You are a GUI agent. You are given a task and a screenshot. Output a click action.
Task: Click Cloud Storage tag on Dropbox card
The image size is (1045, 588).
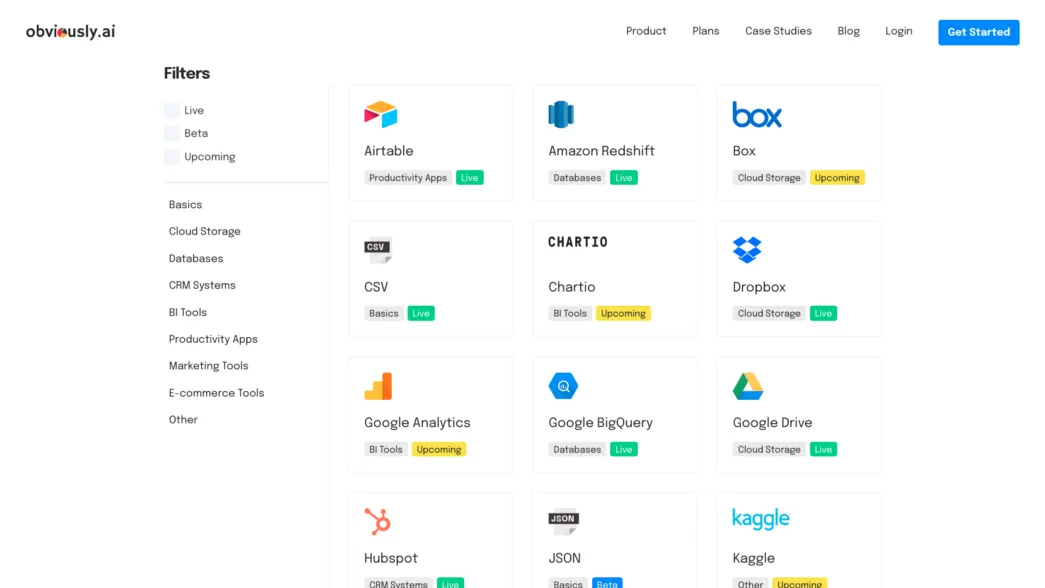769,313
